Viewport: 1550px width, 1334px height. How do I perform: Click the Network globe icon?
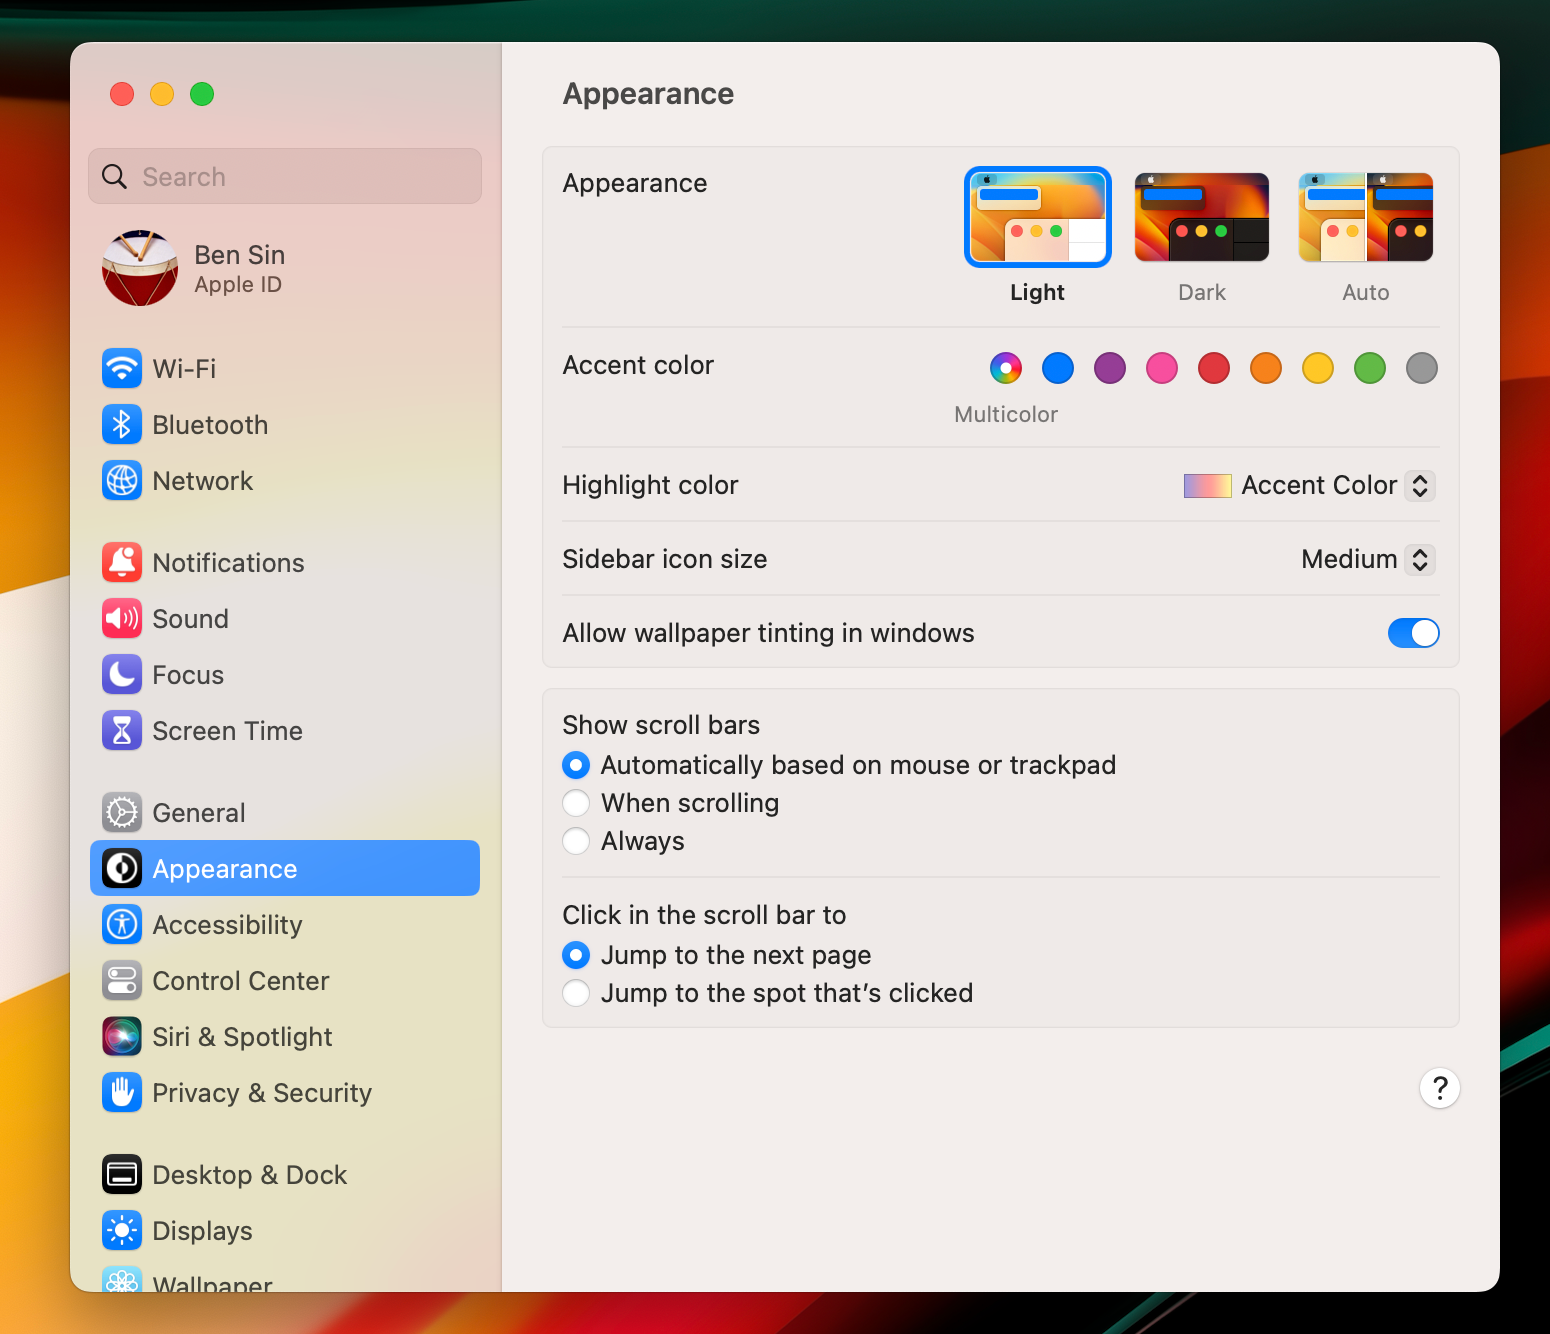click(x=122, y=480)
